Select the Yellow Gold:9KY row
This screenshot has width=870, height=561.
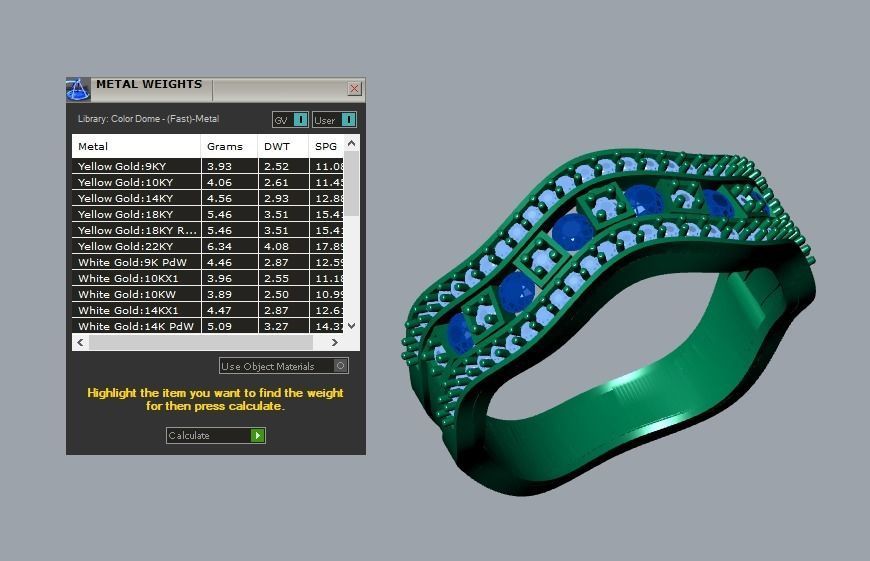tap(208, 166)
